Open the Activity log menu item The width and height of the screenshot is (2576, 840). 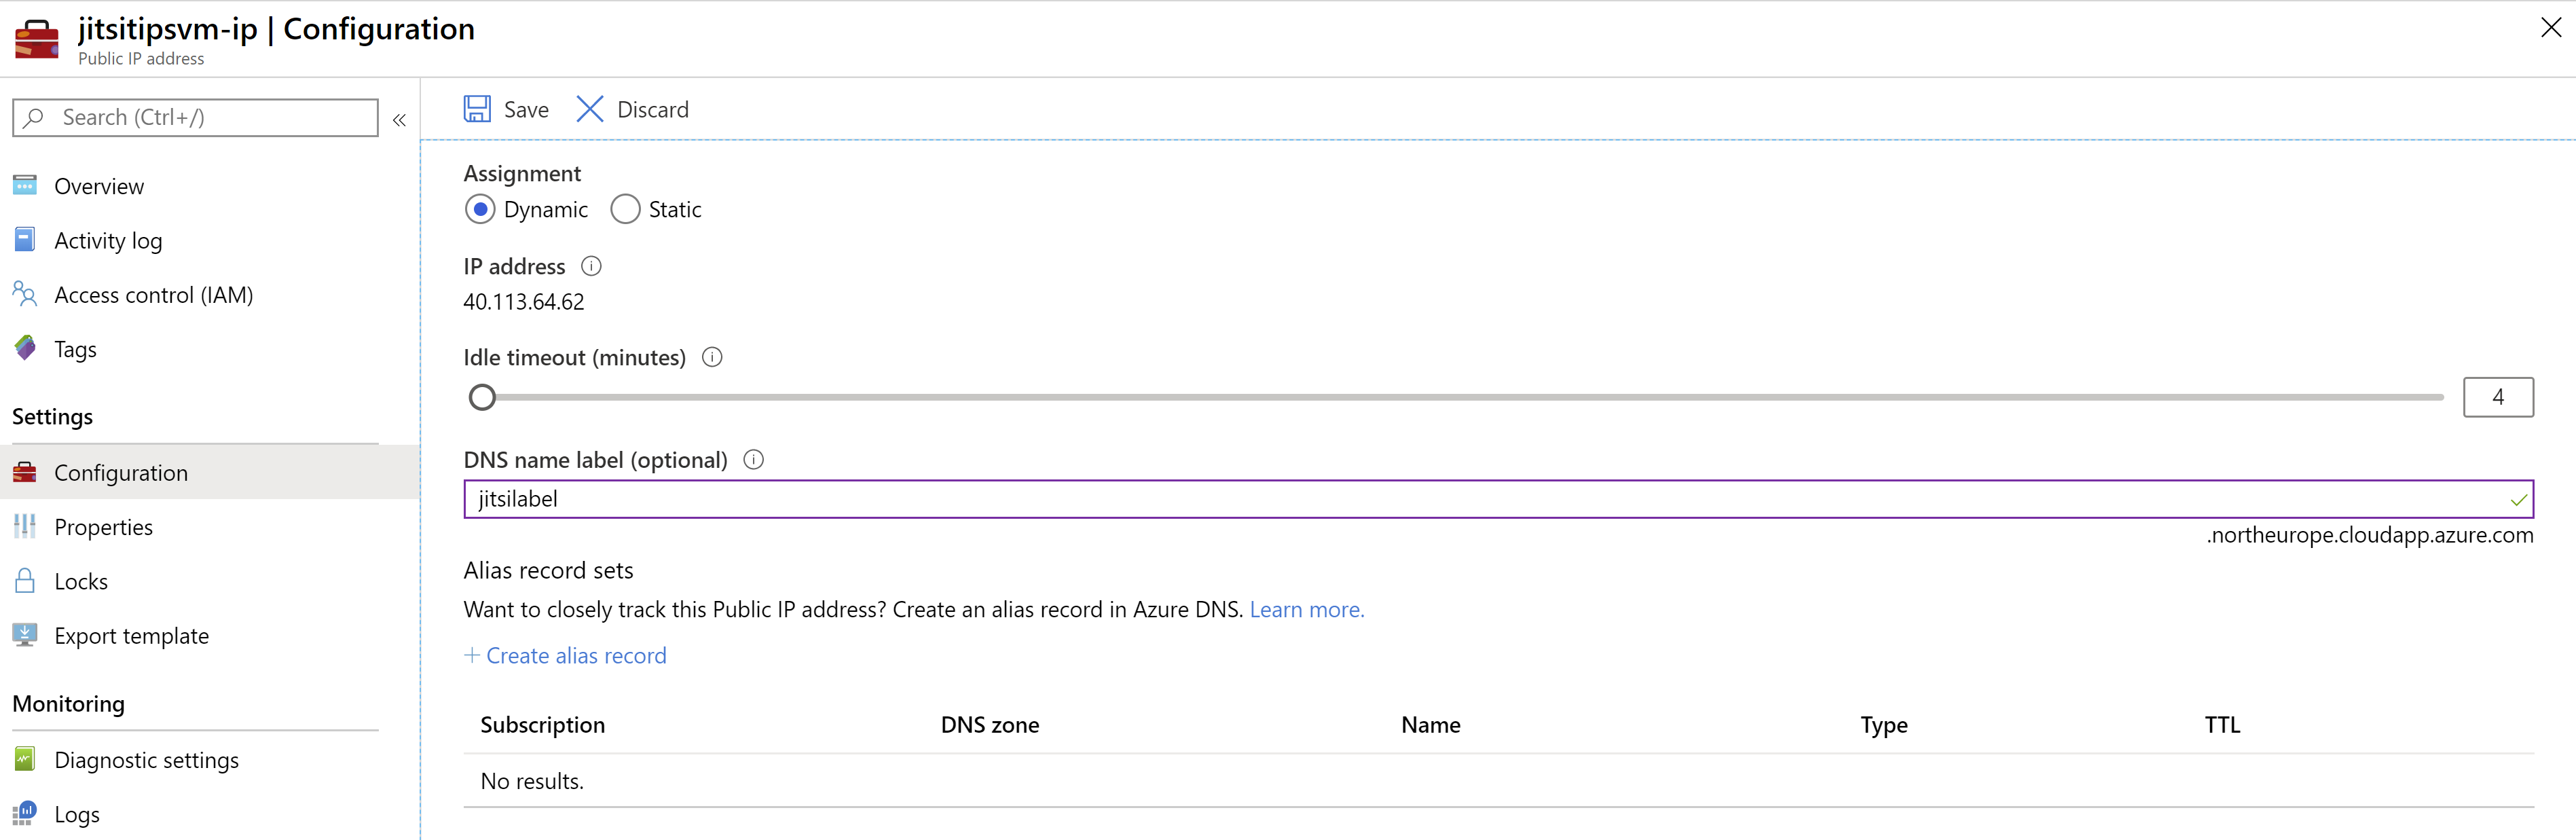pyautogui.click(x=209, y=240)
